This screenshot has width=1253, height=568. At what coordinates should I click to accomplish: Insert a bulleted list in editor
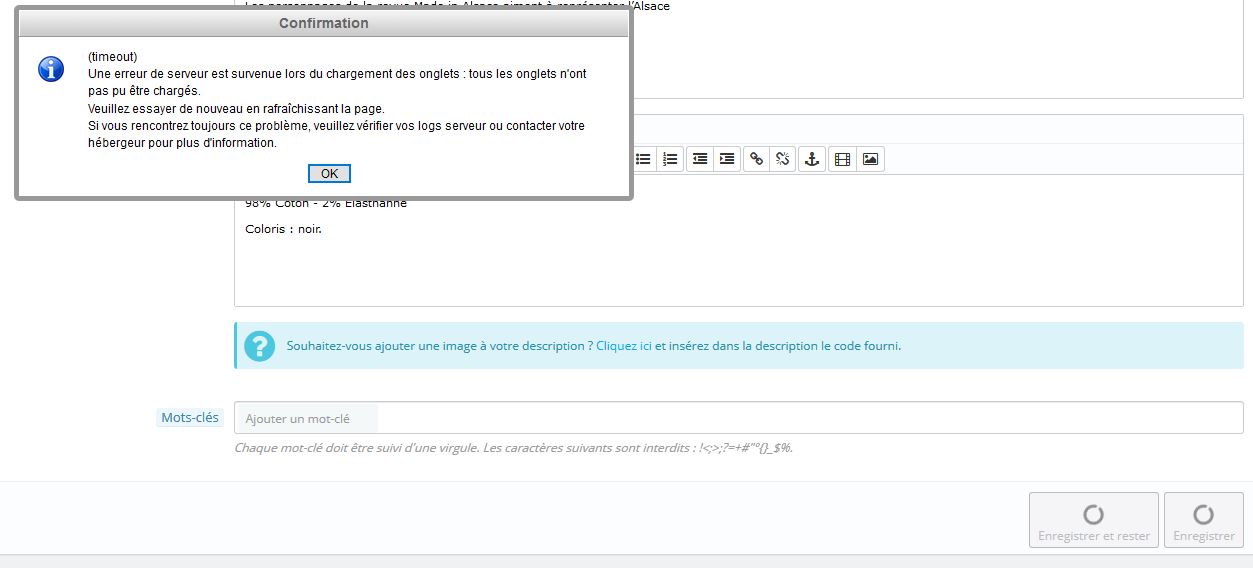point(643,159)
